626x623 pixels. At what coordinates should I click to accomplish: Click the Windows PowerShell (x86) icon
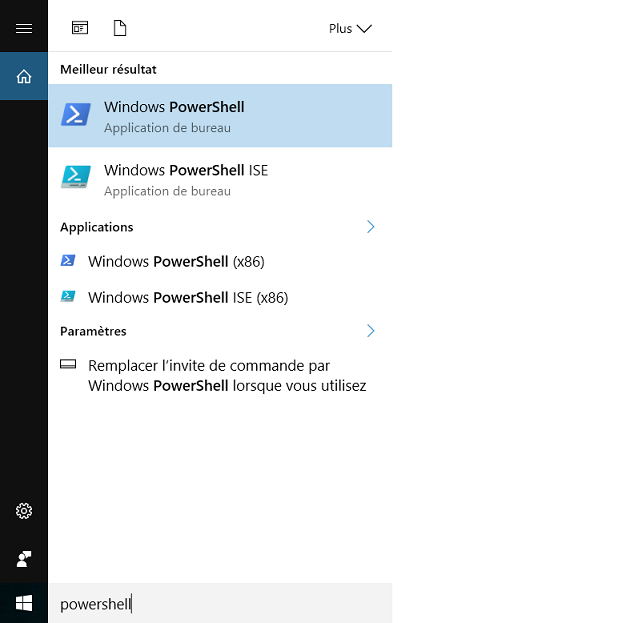[x=68, y=260]
